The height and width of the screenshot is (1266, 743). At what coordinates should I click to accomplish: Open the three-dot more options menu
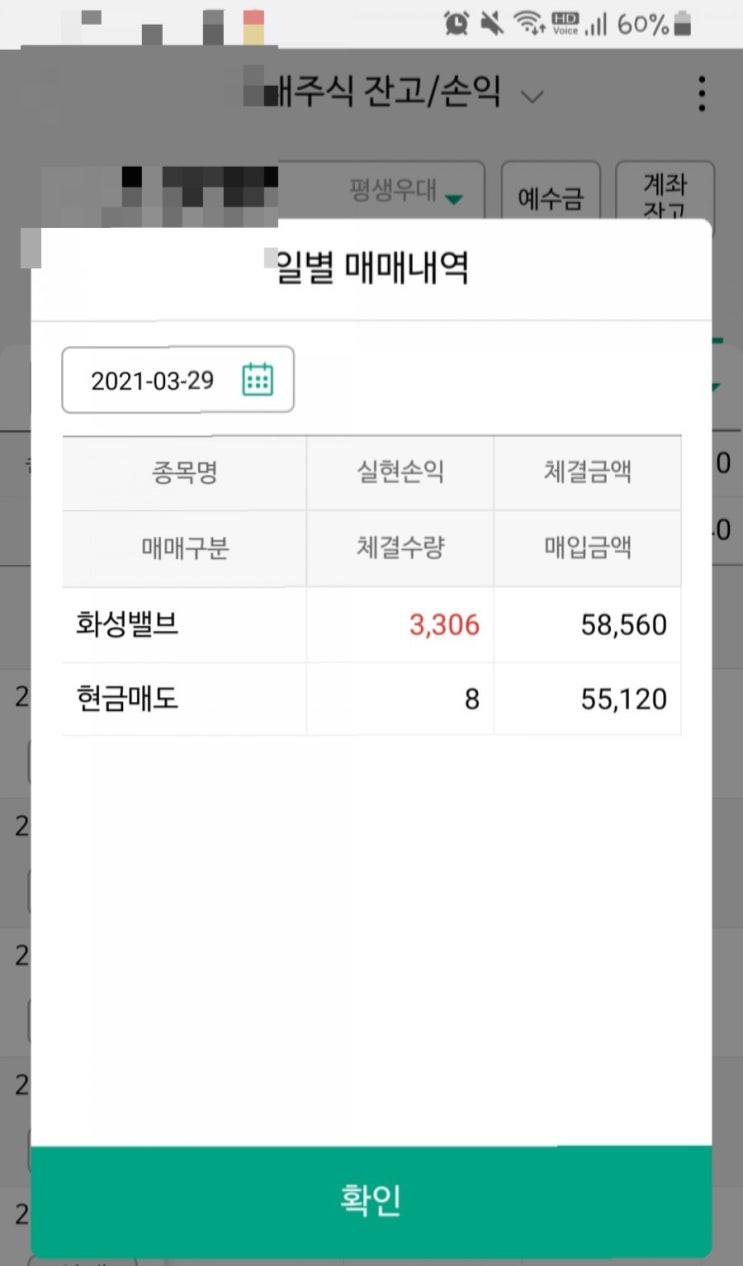tap(702, 94)
